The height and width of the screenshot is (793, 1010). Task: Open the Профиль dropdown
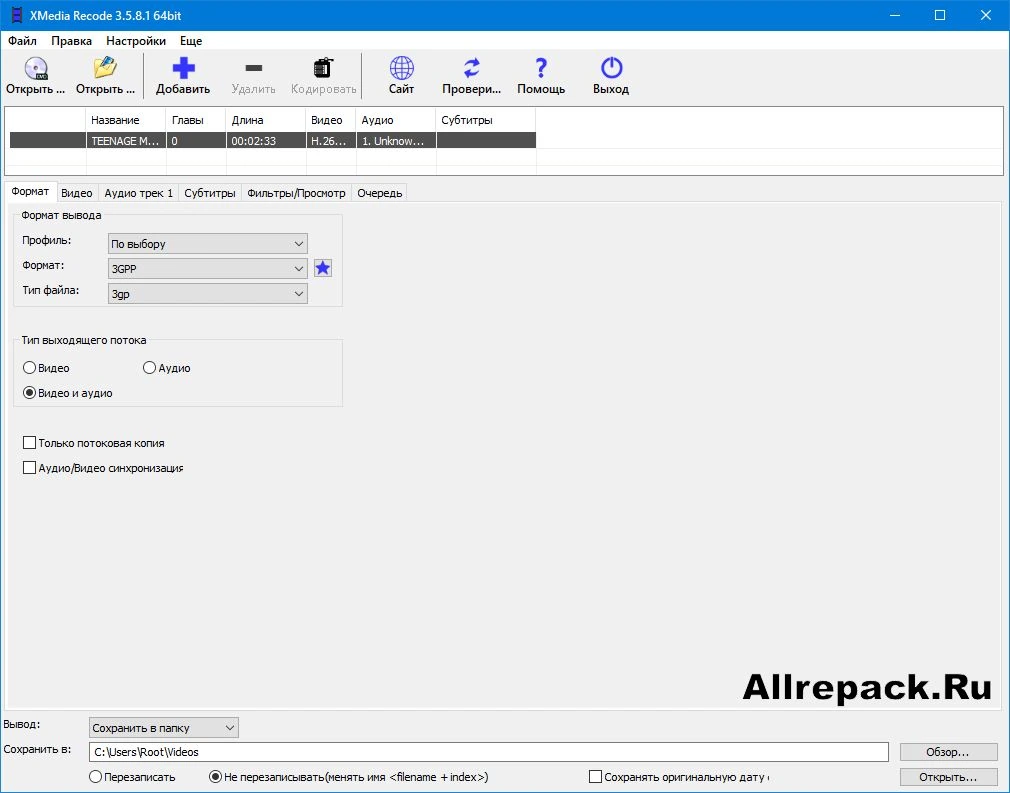tap(207, 244)
